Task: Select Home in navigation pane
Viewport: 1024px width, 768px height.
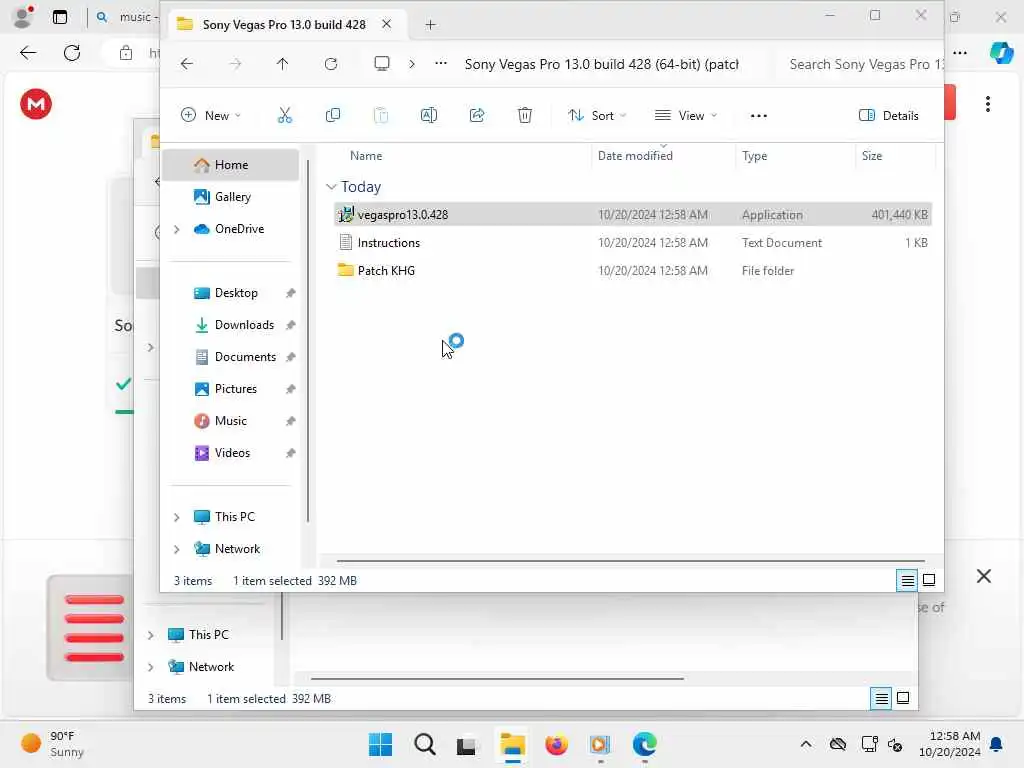Action: [231, 165]
